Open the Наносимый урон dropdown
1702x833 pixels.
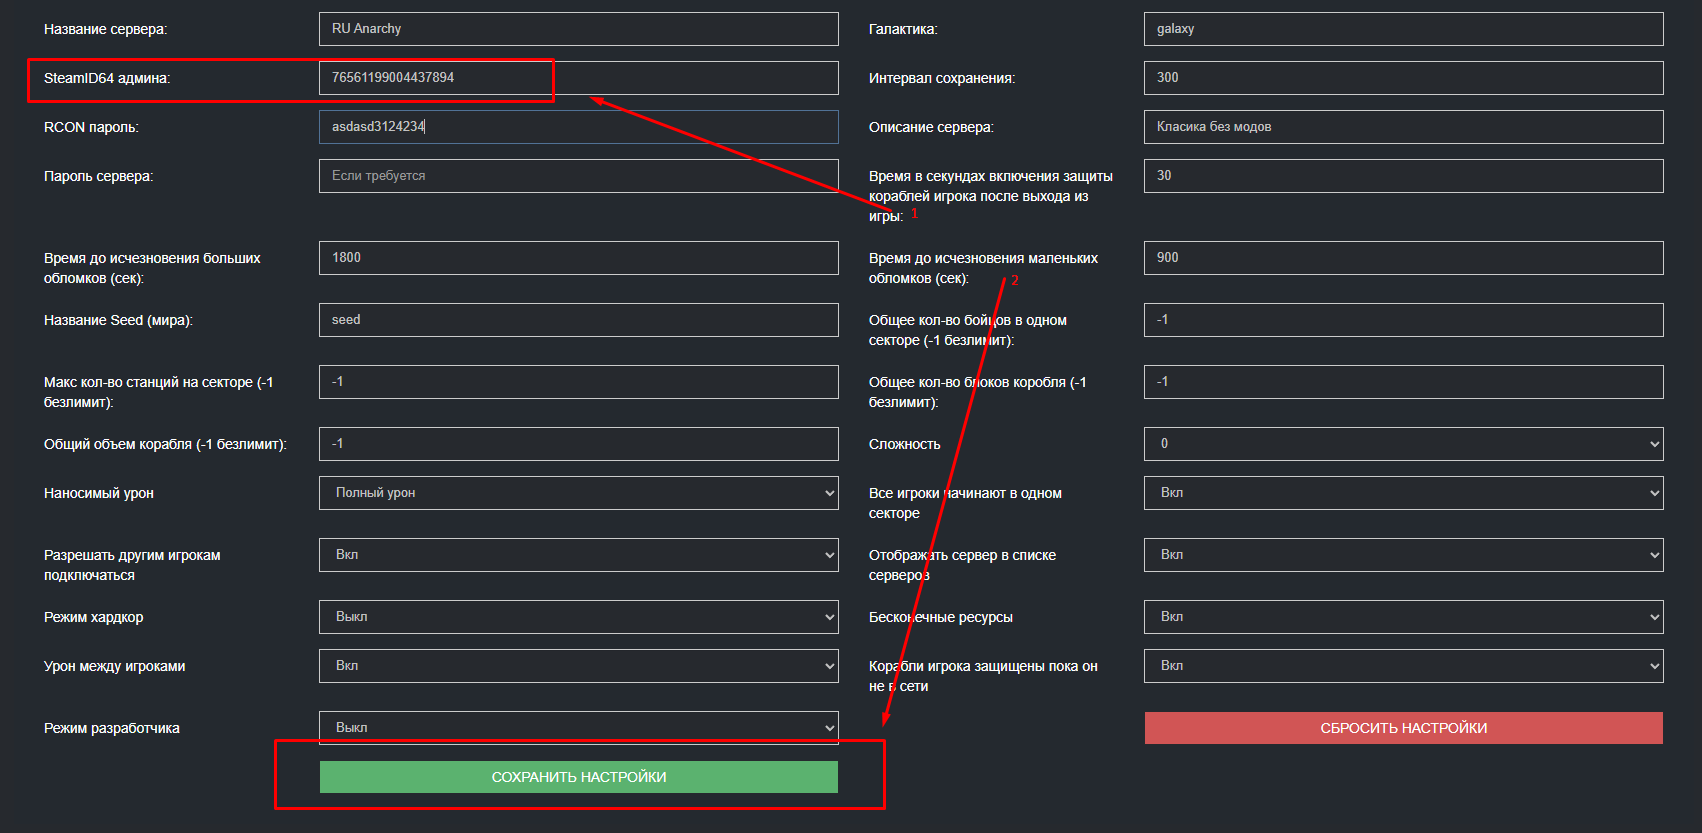[x=578, y=493]
